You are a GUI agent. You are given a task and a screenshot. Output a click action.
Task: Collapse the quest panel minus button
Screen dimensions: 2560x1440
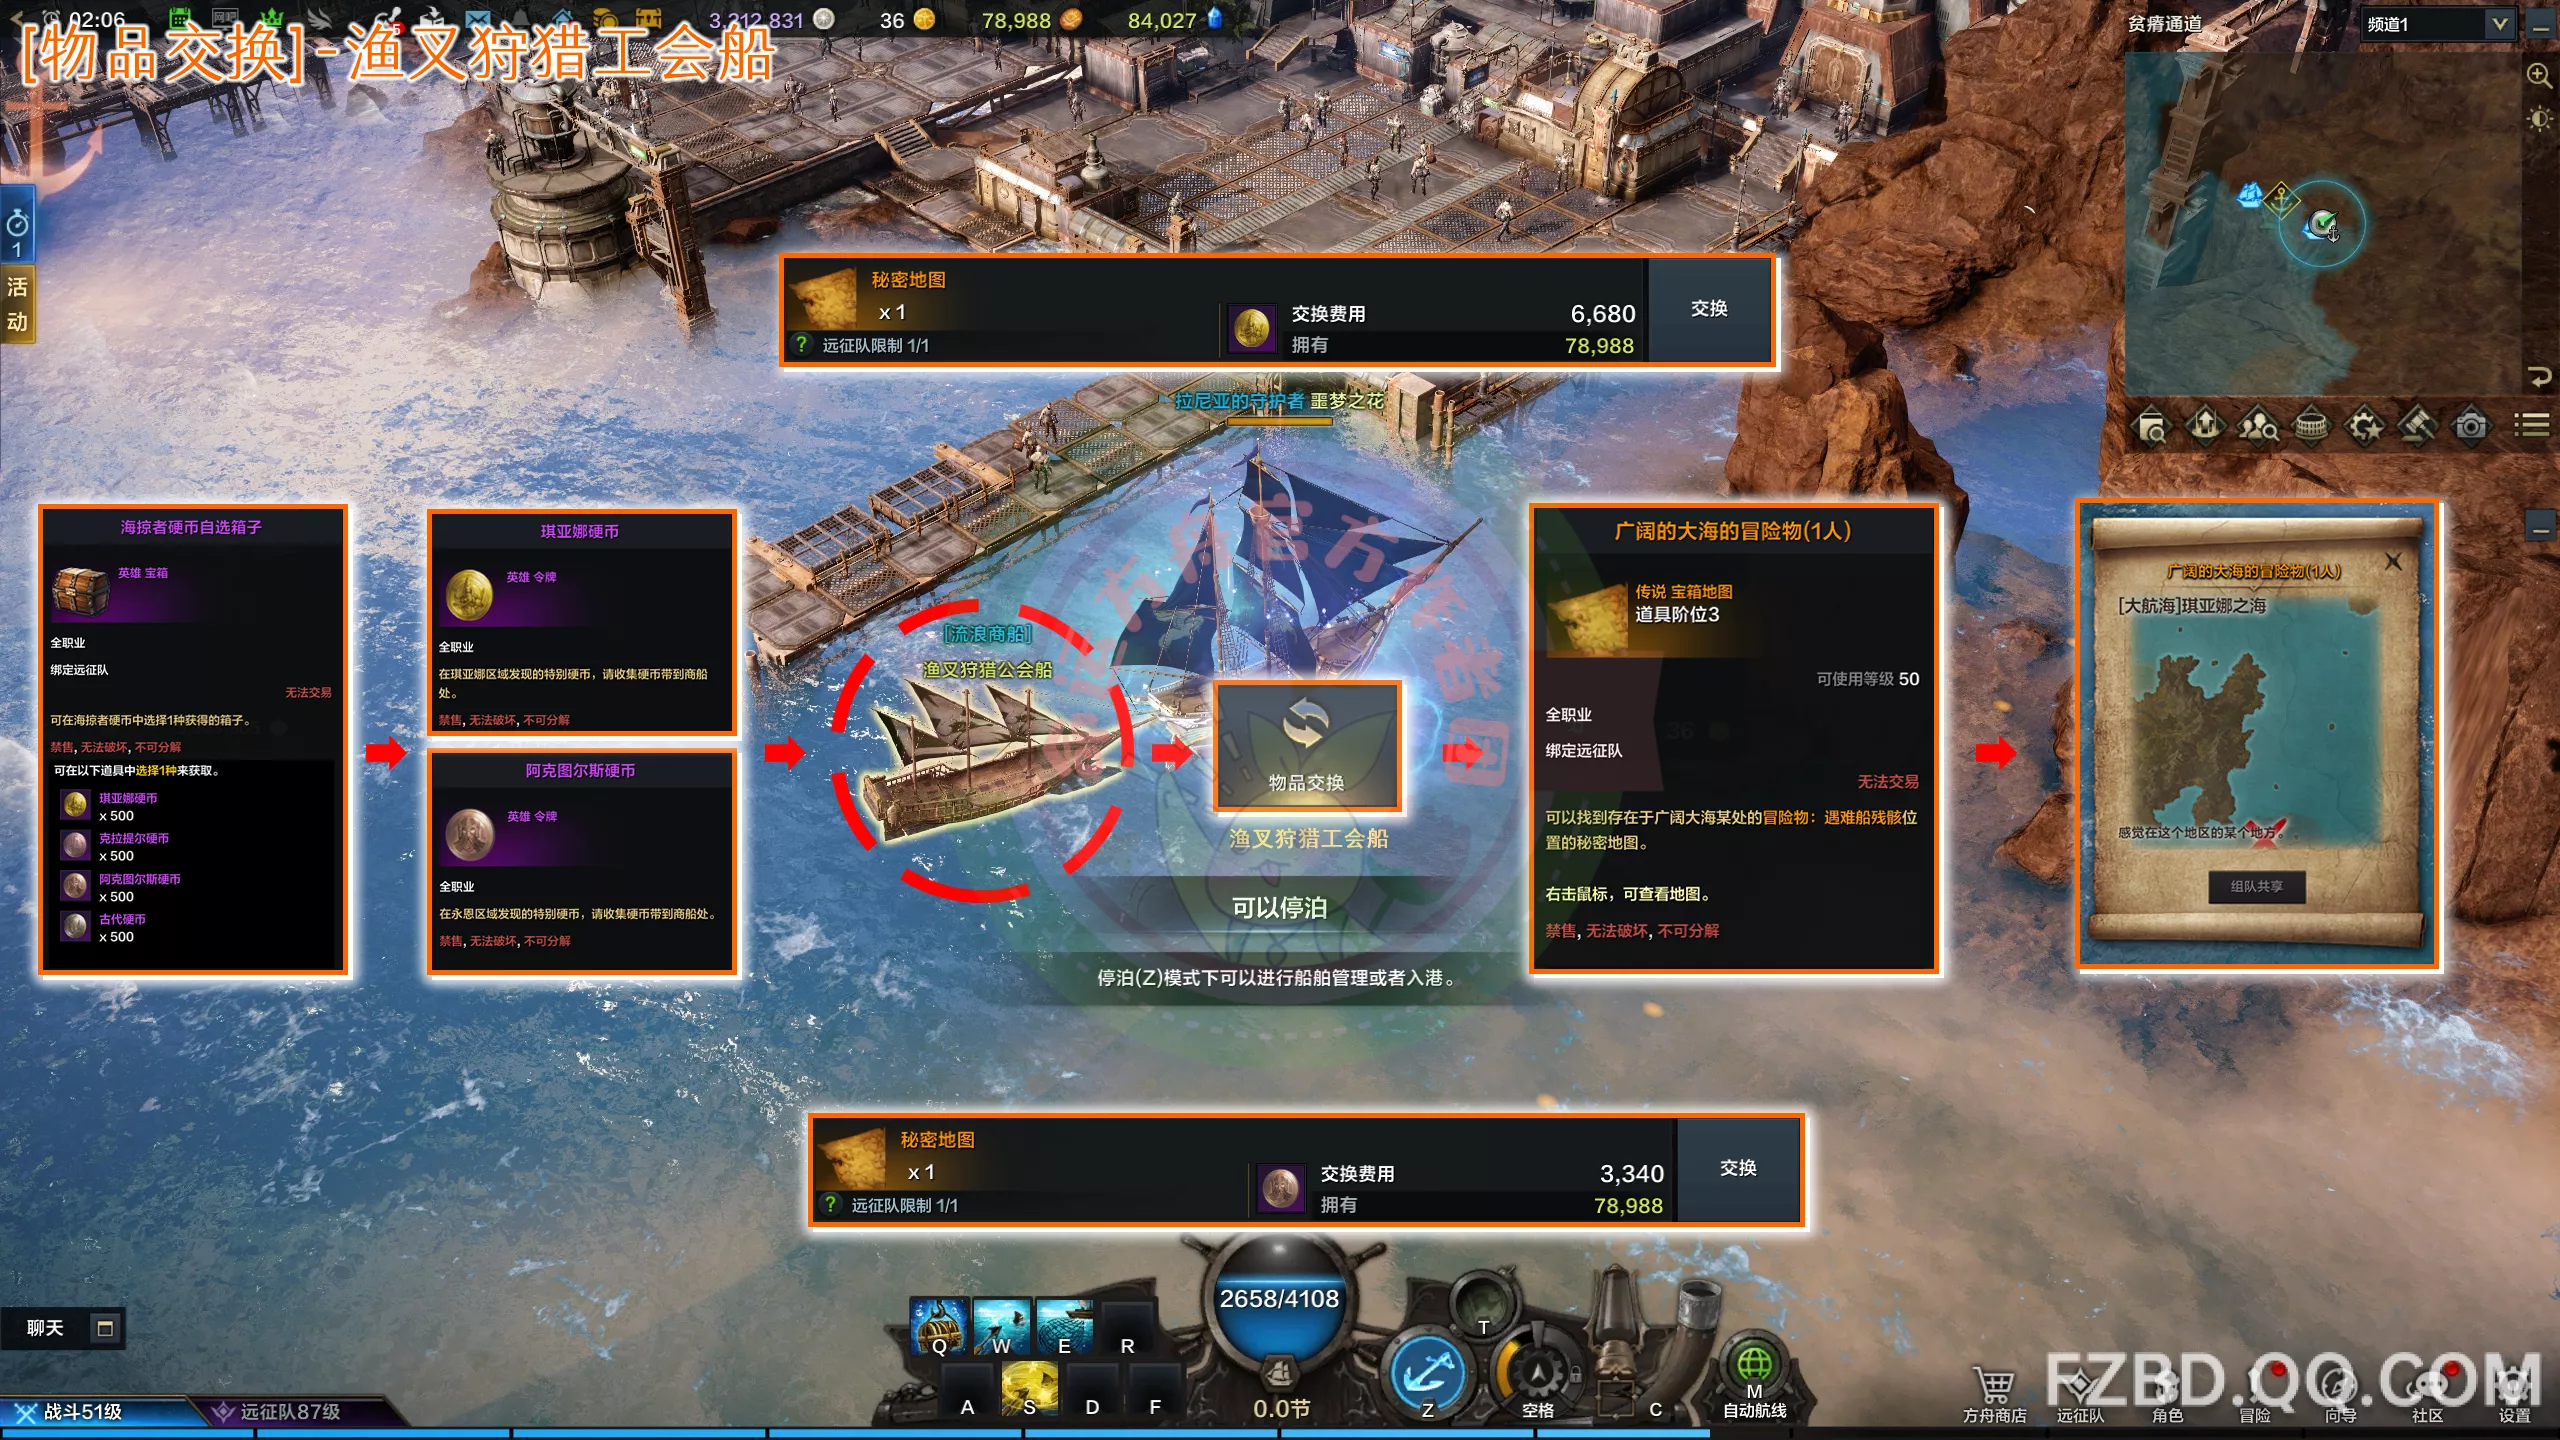tap(2540, 527)
